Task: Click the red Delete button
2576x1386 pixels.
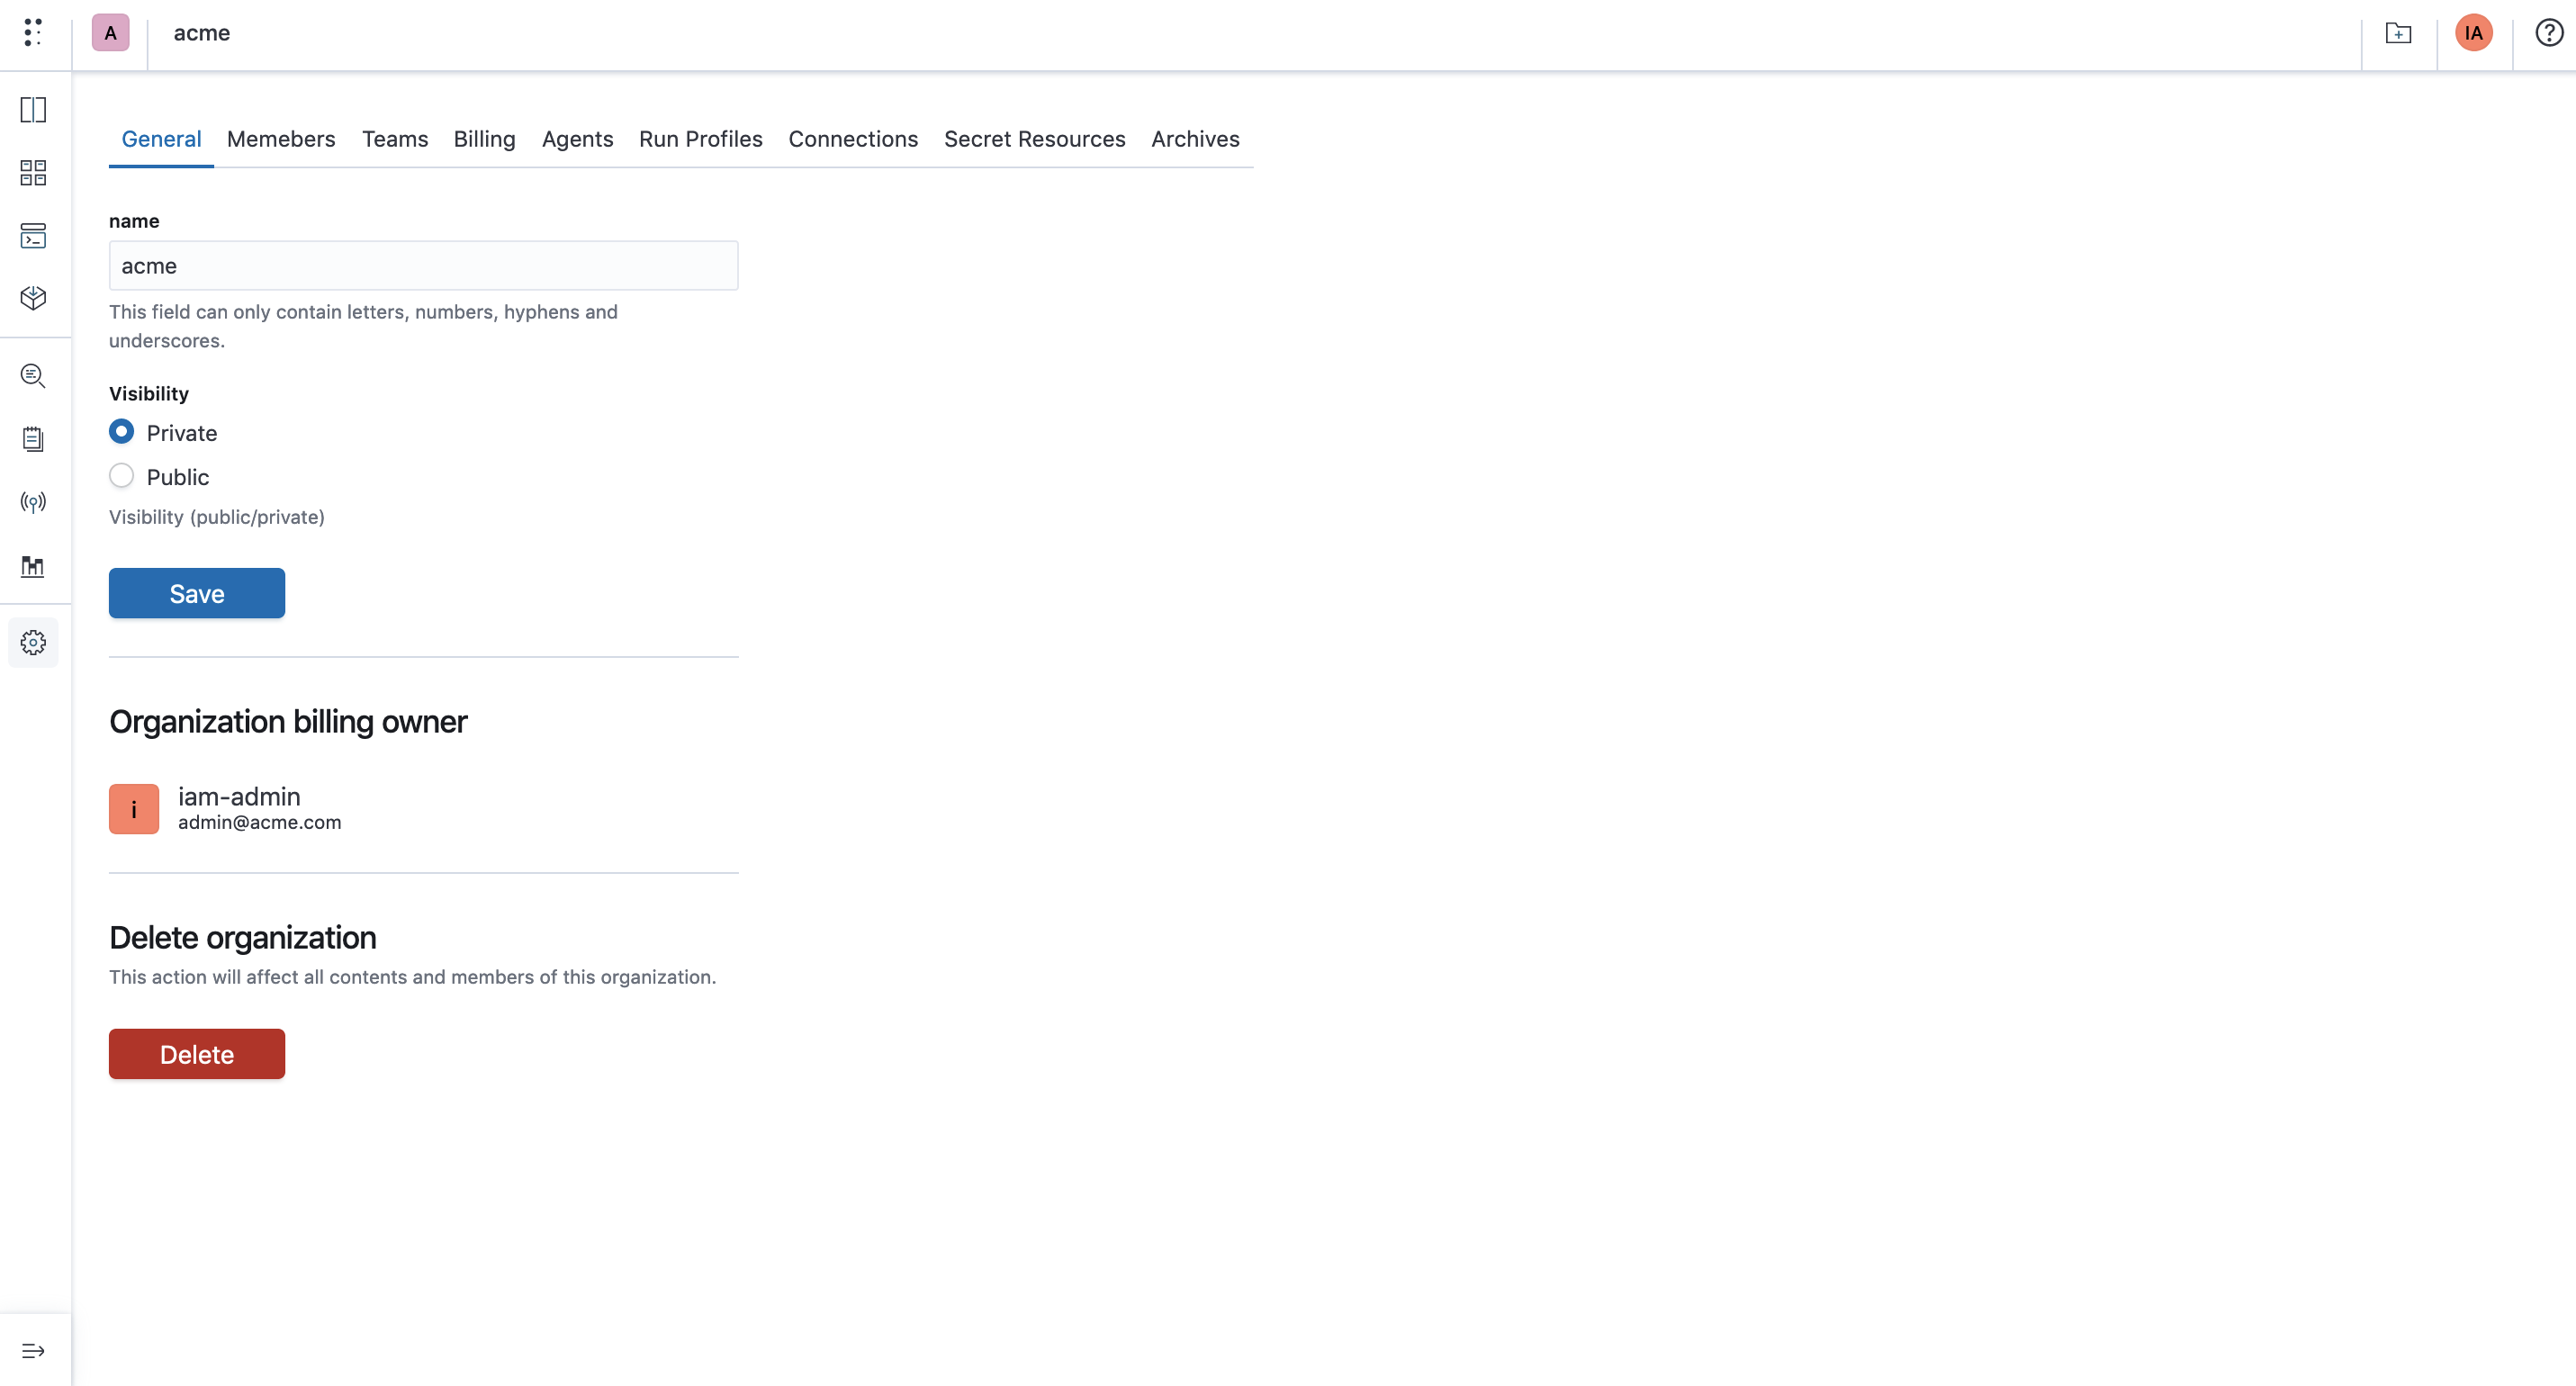Action: tap(197, 1055)
